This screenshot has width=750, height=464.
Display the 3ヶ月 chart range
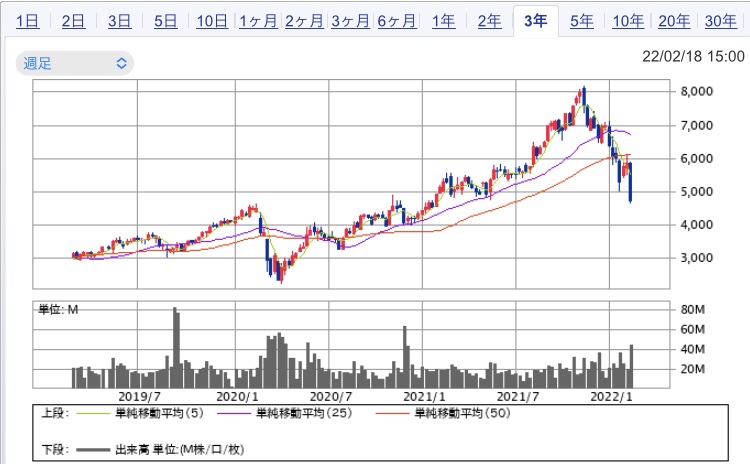(x=352, y=21)
